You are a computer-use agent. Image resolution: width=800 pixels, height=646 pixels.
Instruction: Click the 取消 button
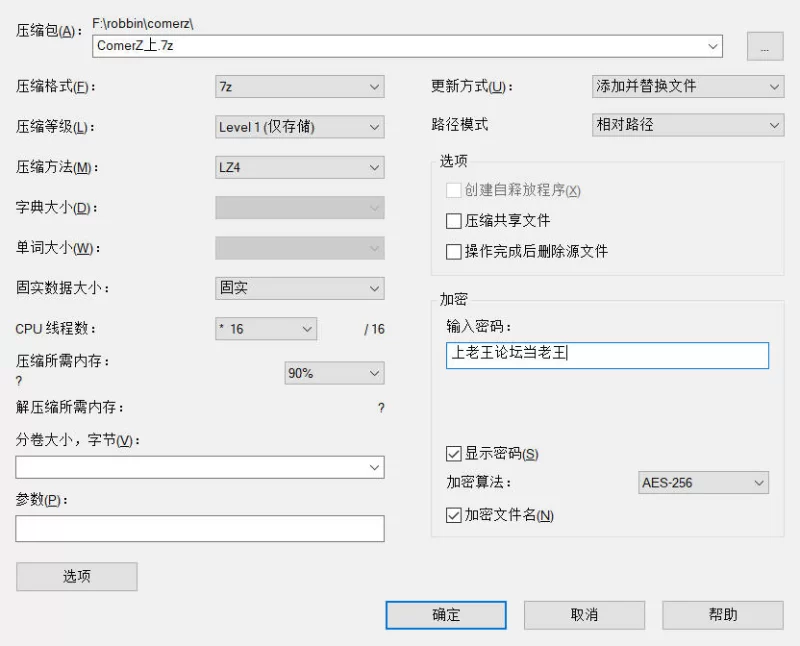[584, 615]
